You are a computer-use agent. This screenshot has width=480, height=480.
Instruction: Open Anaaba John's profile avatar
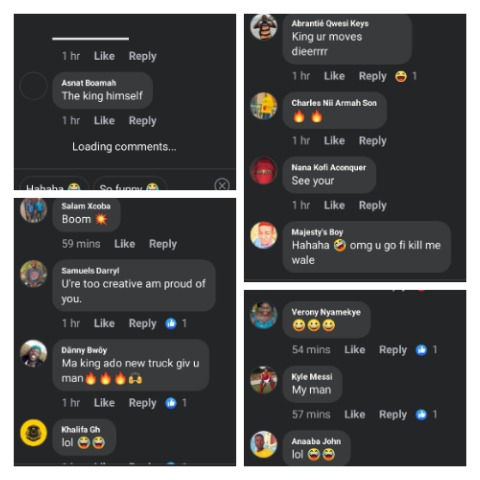pos(264,444)
